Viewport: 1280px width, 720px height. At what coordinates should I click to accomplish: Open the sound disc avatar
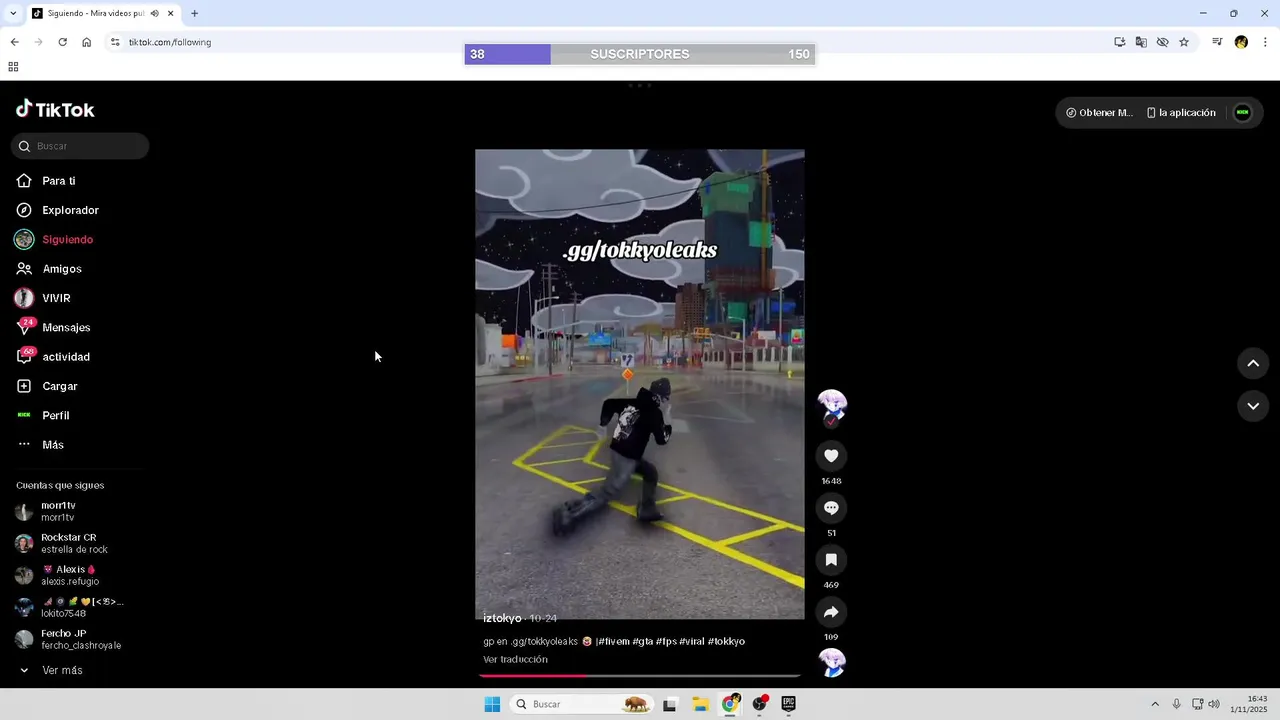coord(832,662)
